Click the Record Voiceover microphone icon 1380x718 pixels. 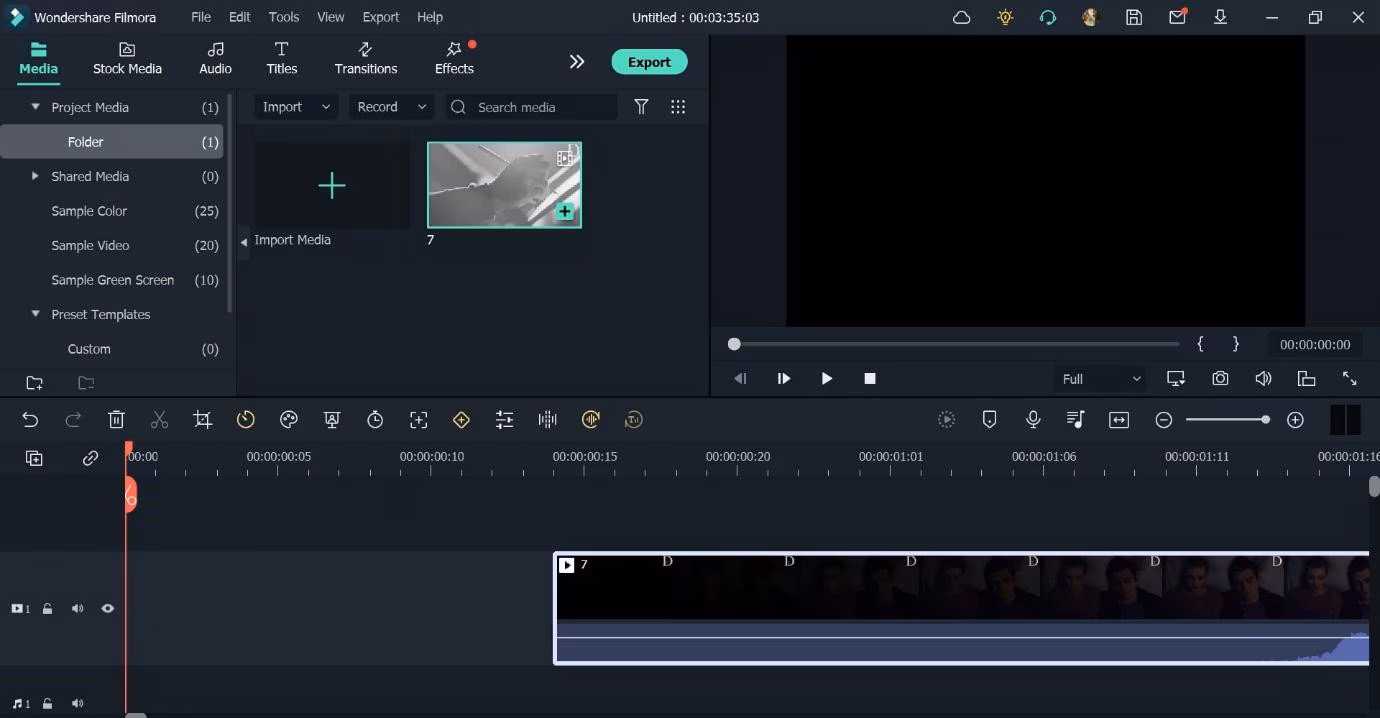pos(1033,420)
